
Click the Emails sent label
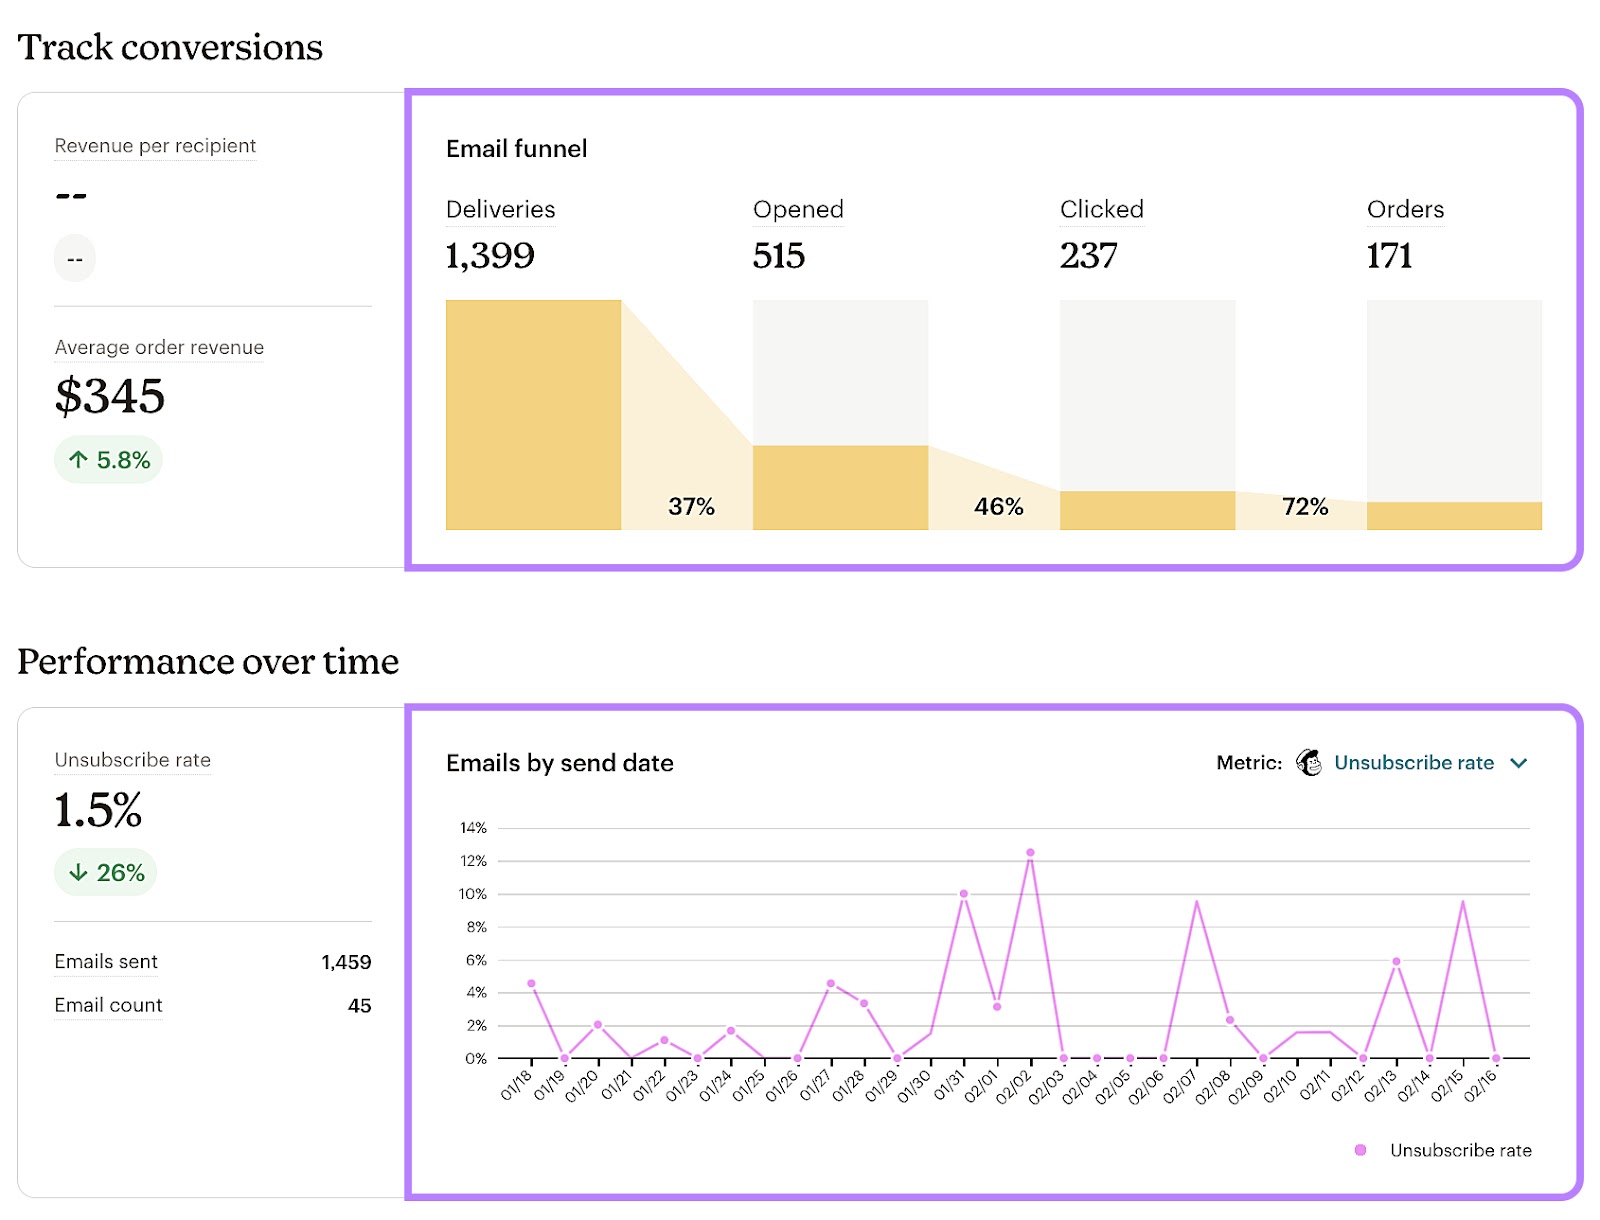pyautogui.click(x=105, y=962)
